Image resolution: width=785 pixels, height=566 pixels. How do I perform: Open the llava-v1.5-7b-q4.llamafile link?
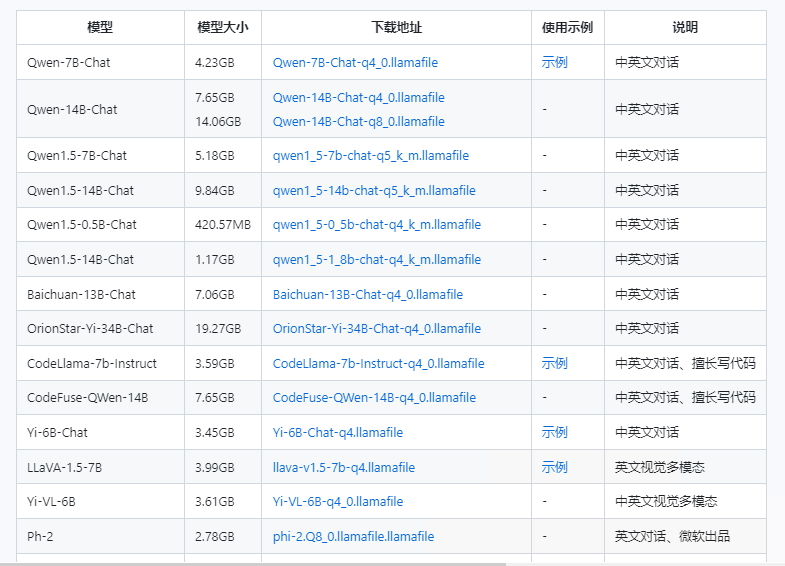(343, 468)
